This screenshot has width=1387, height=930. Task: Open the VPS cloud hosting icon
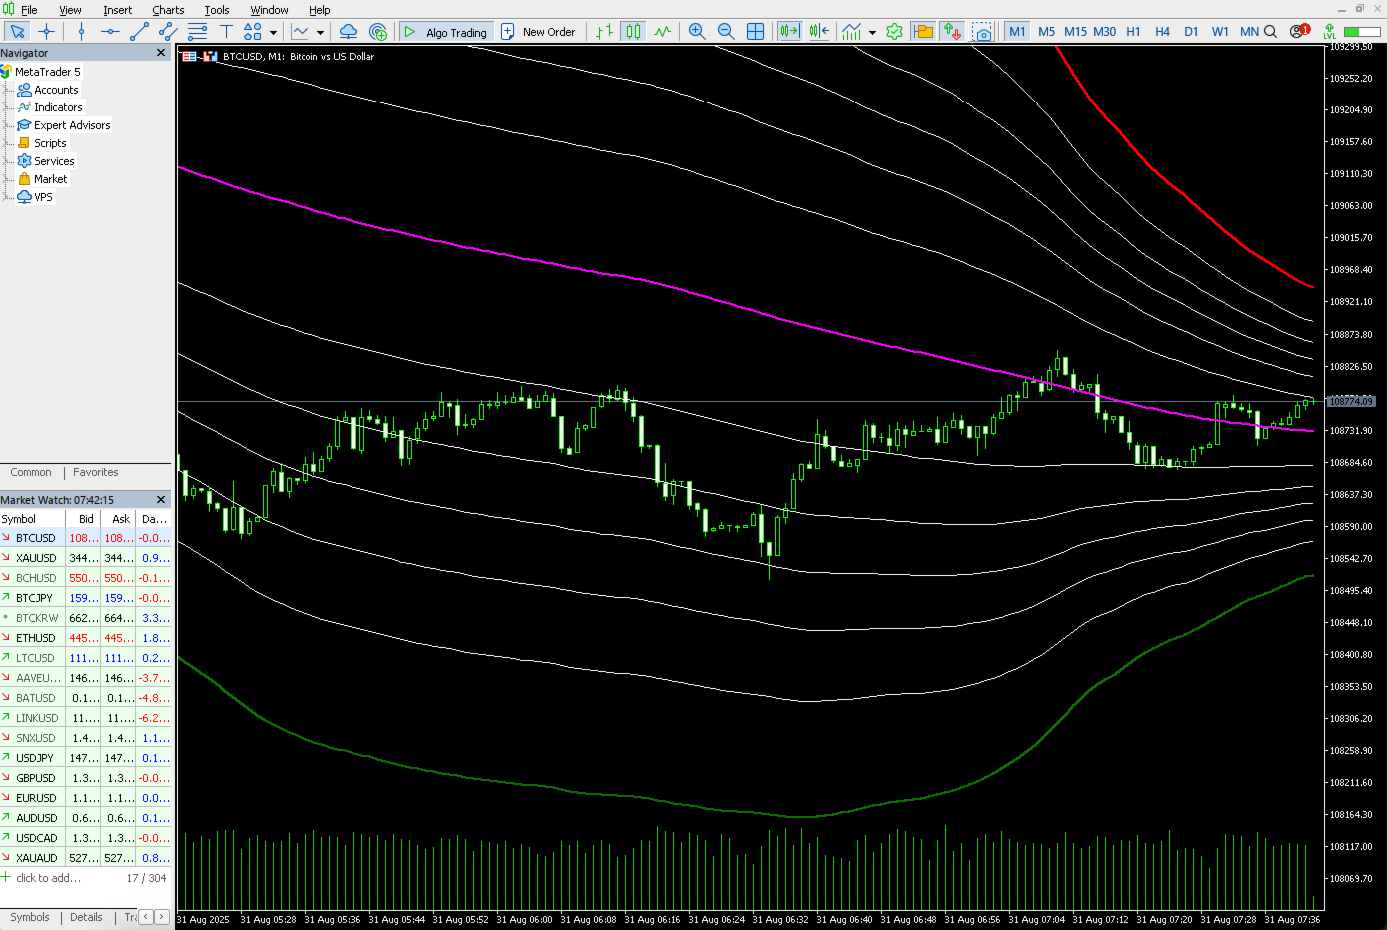[348, 32]
